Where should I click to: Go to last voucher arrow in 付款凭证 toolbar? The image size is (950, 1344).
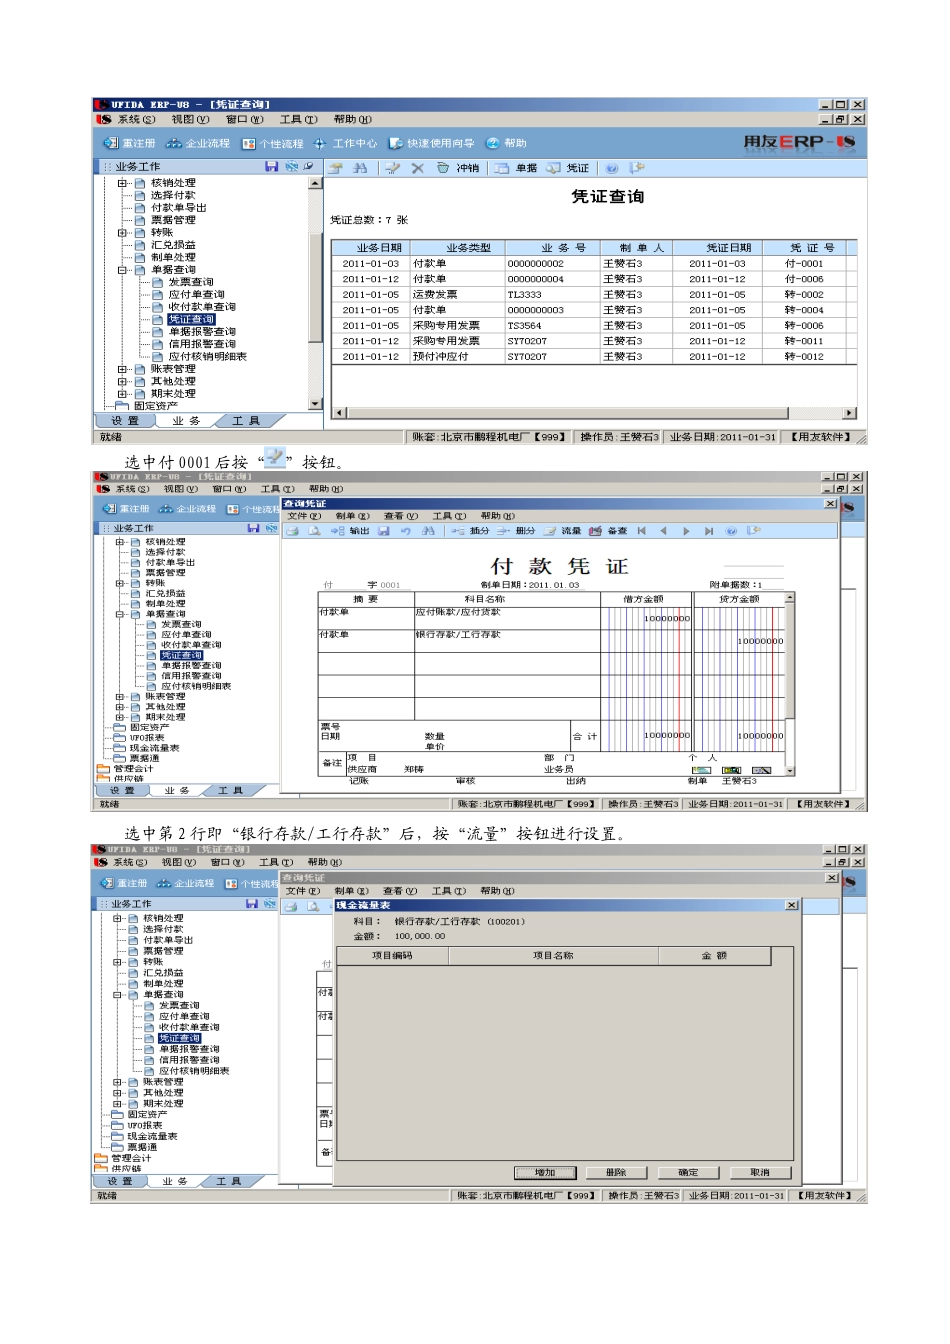tap(709, 531)
